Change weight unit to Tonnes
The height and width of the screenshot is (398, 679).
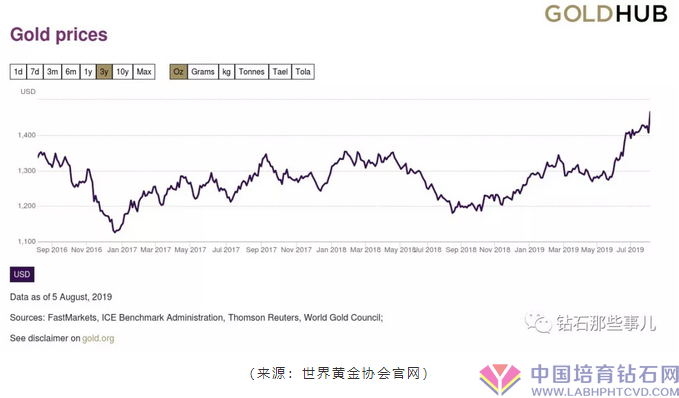pos(252,71)
